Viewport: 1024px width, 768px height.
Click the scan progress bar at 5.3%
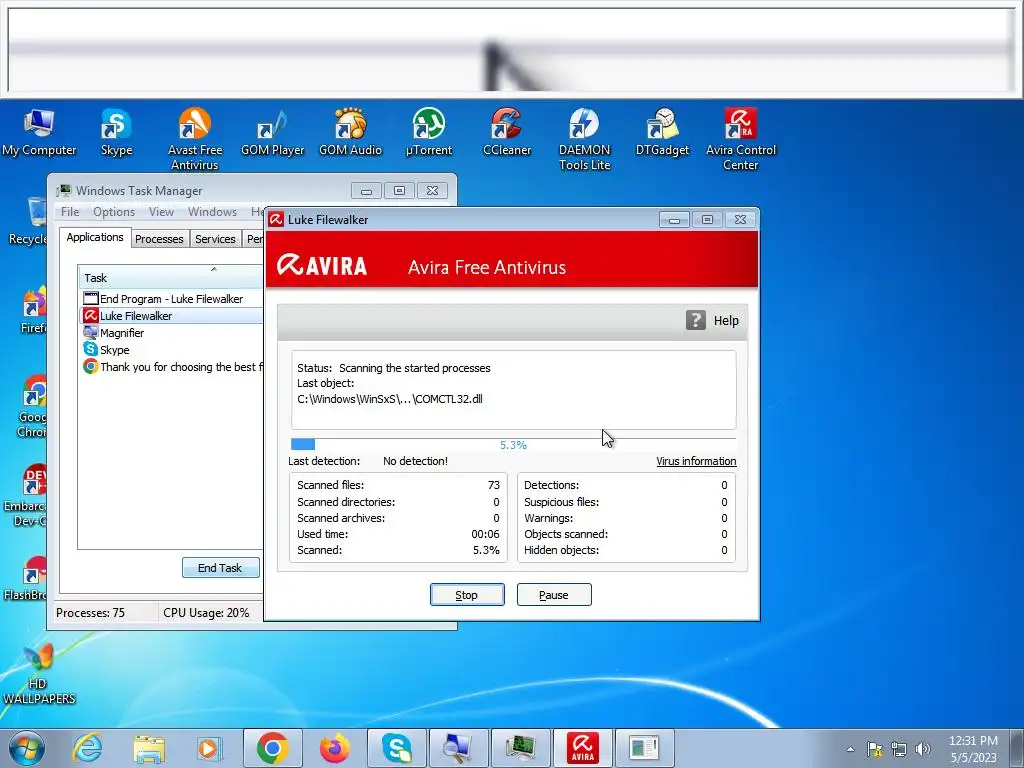pos(513,445)
